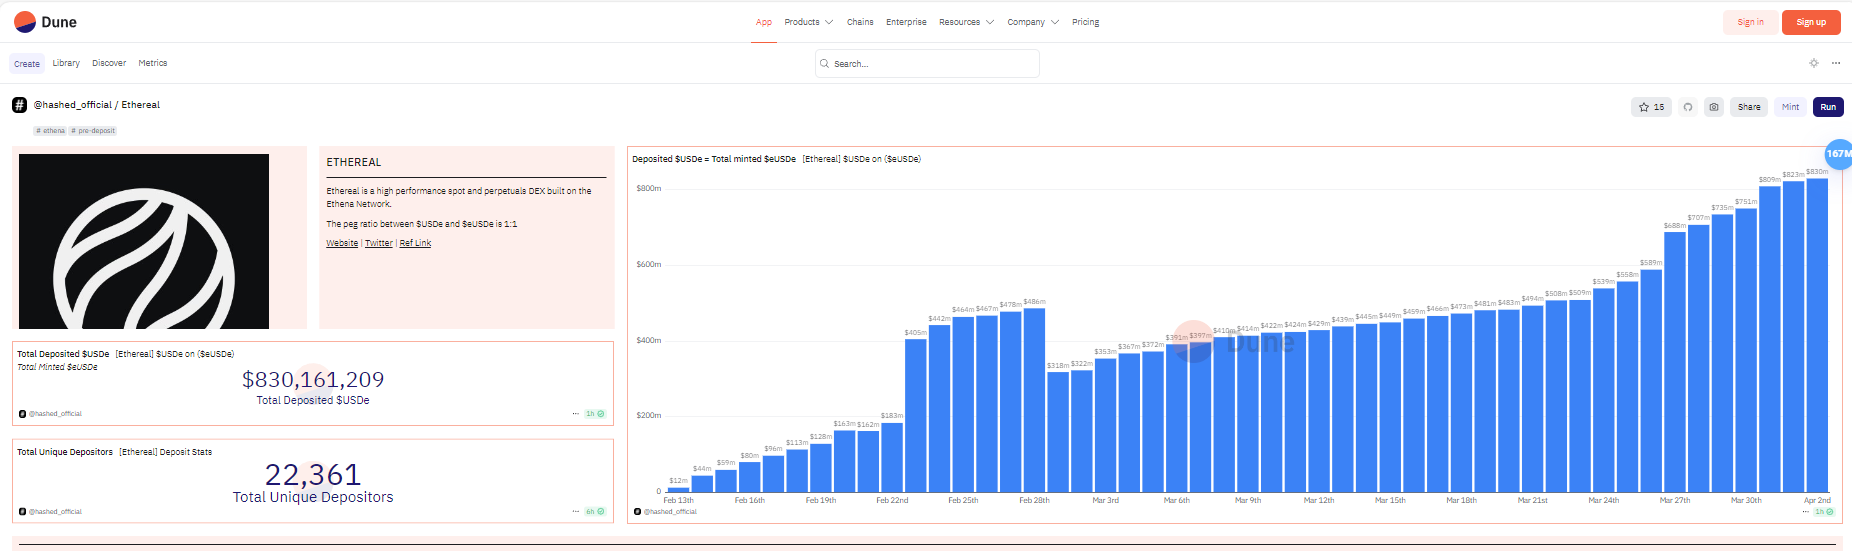
Task: Expand the Company dropdown
Action: [1033, 22]
